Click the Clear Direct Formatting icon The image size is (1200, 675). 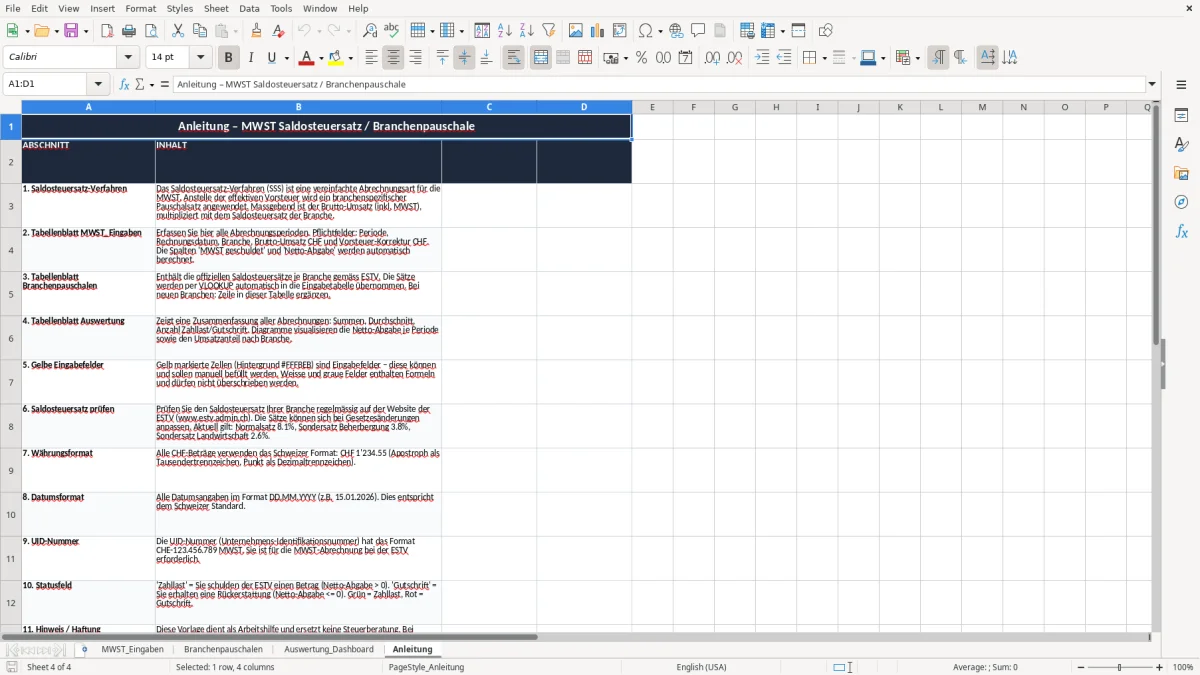[x=278, y=31]
